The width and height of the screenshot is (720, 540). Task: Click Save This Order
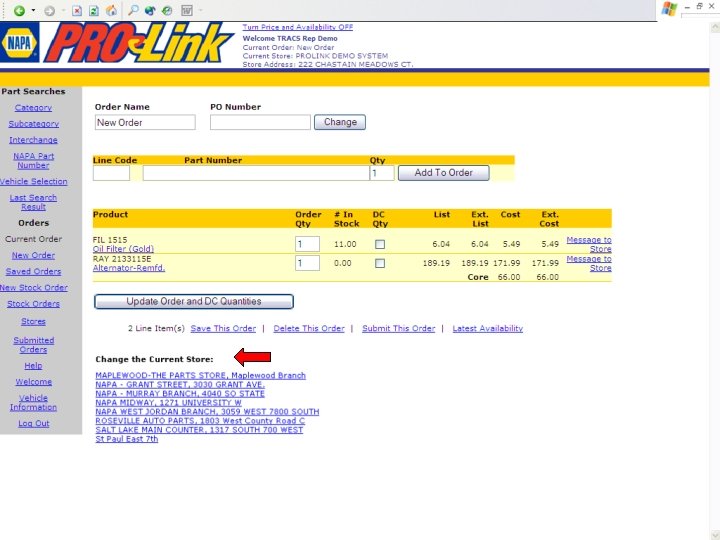[223, 328]
